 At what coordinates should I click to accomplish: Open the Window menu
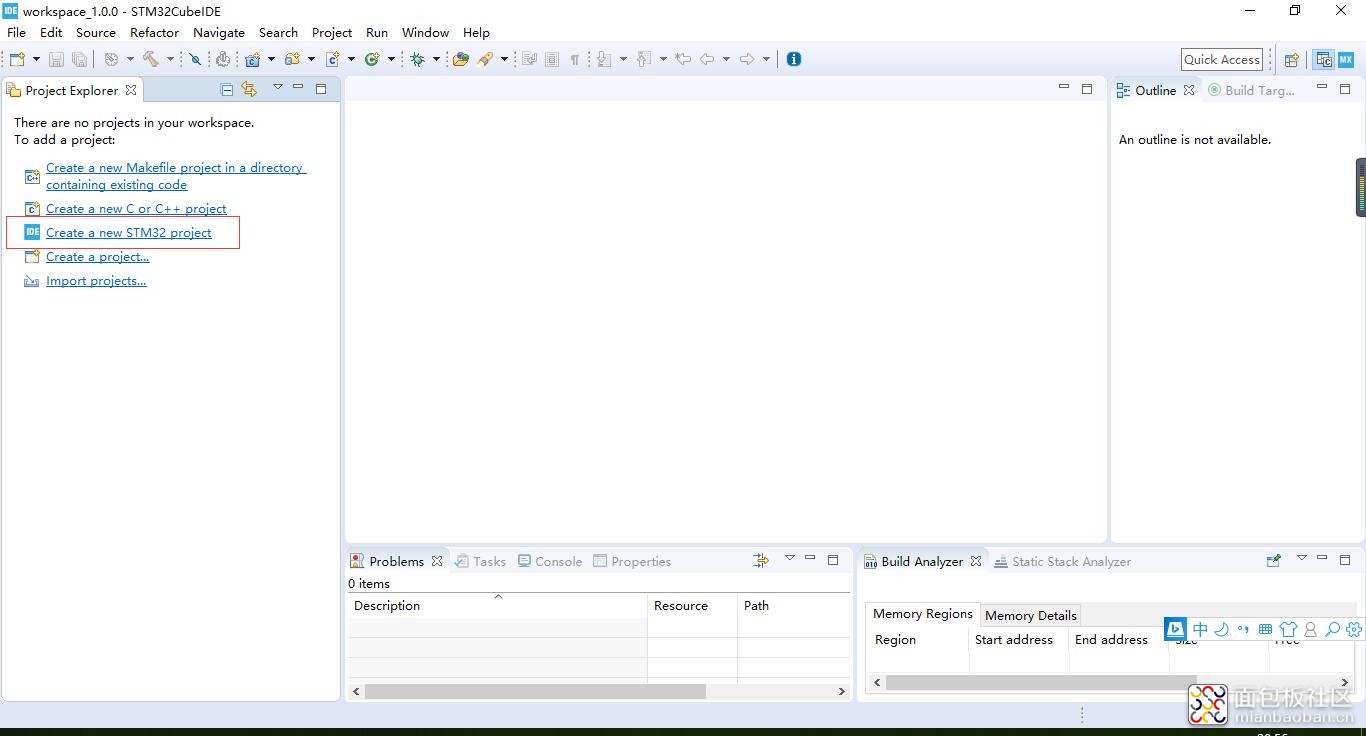pyautogui.click(x=425, y=32)
